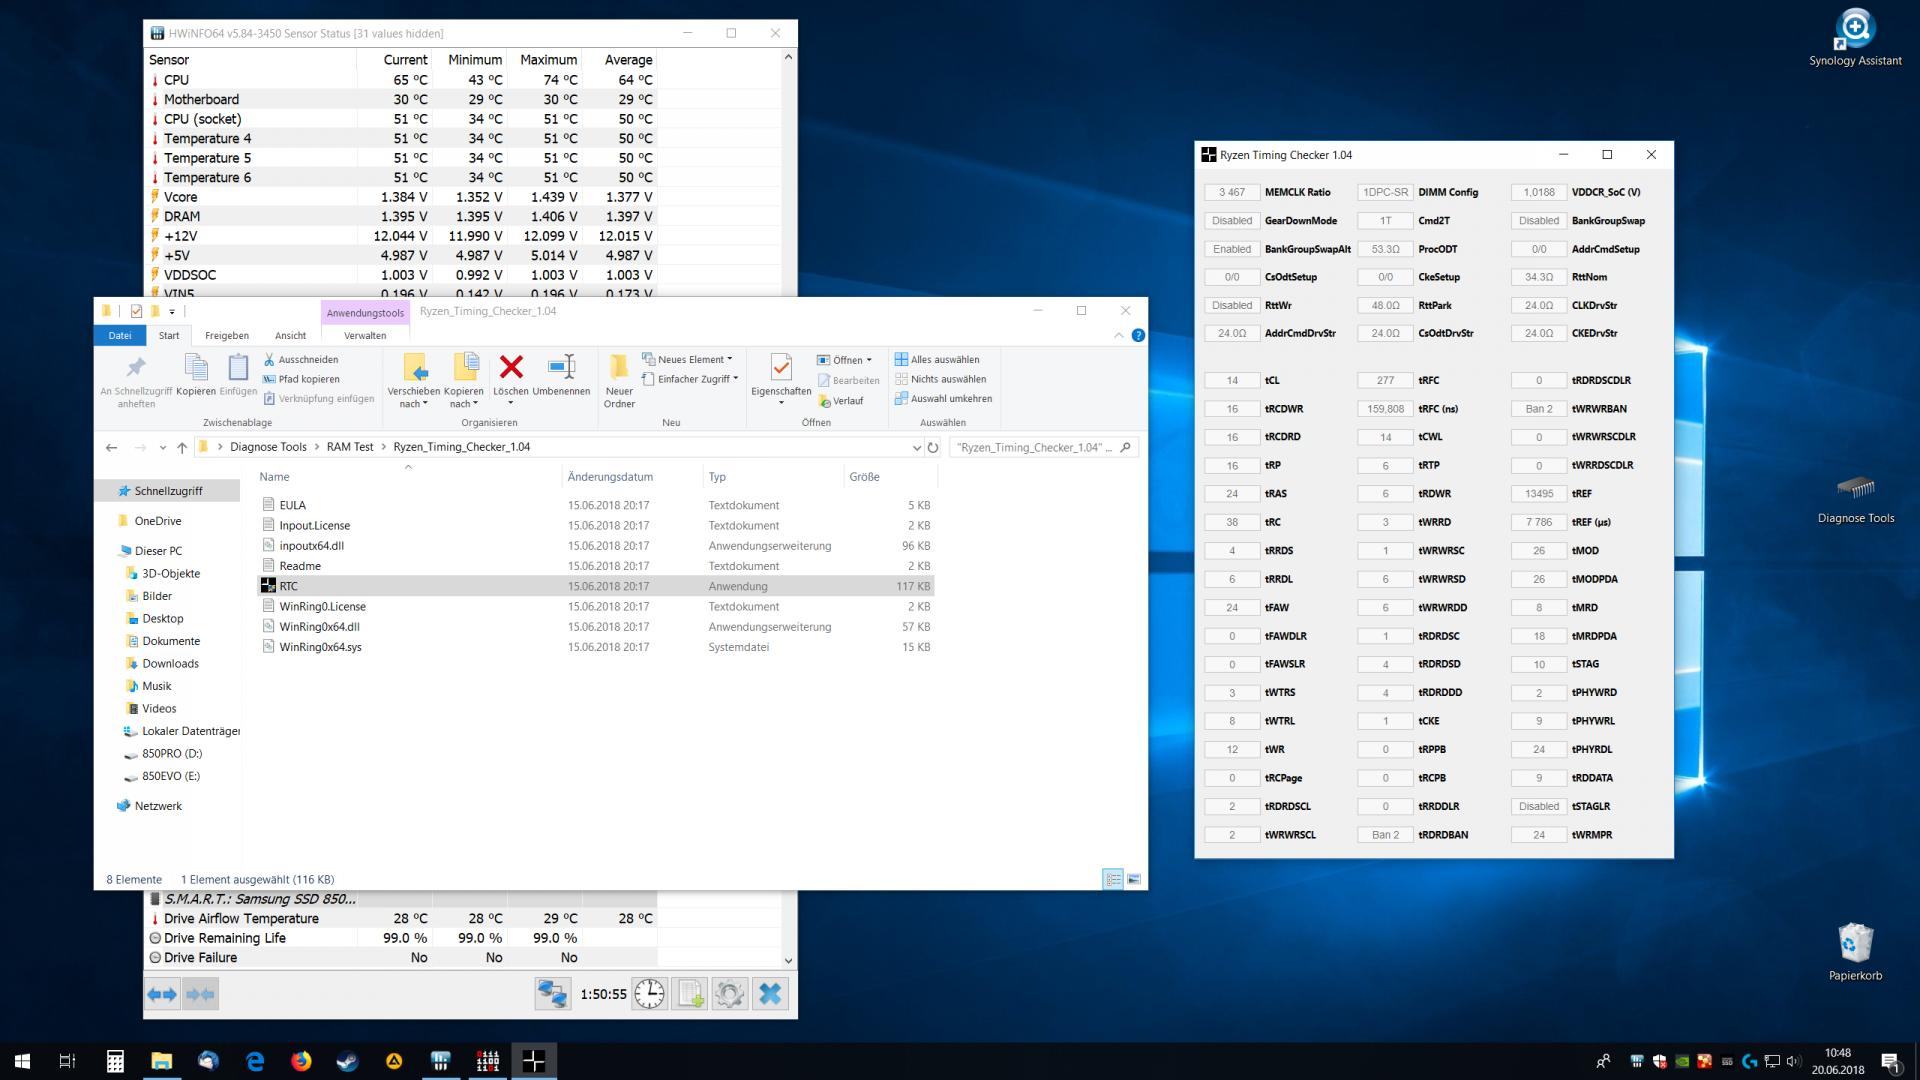Switch Explorer to details view layout icon
1920x1080 pixels.
click(1113, 879)
